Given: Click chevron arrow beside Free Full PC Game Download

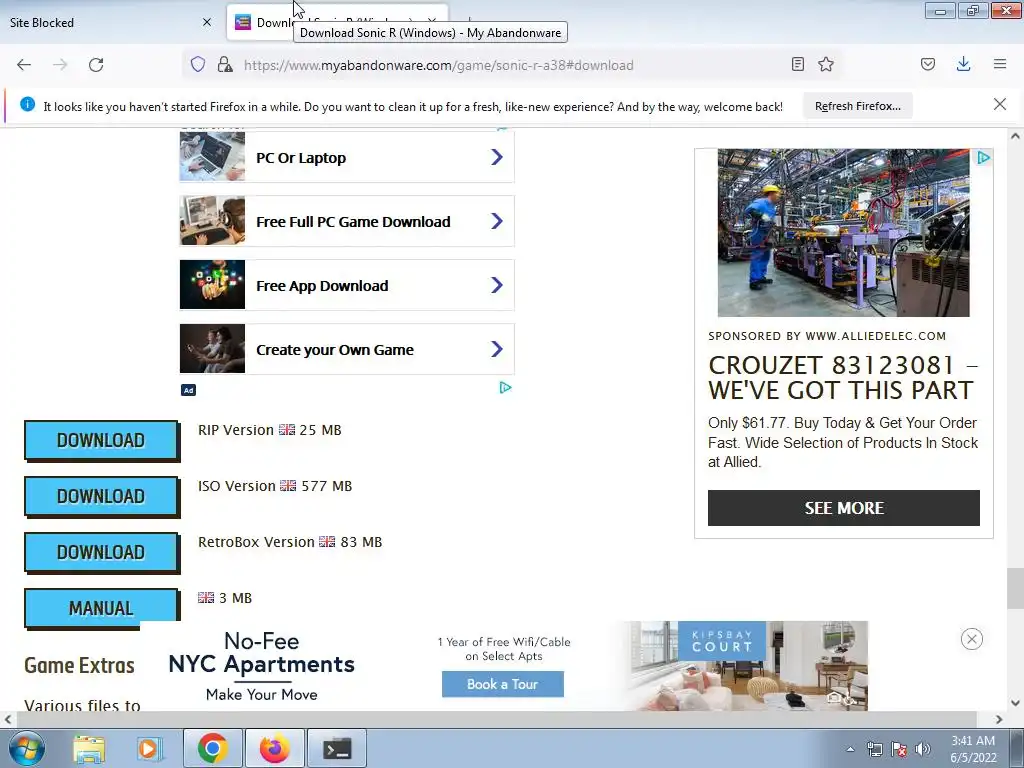Looking at the screenshot, I should (497, 221).
